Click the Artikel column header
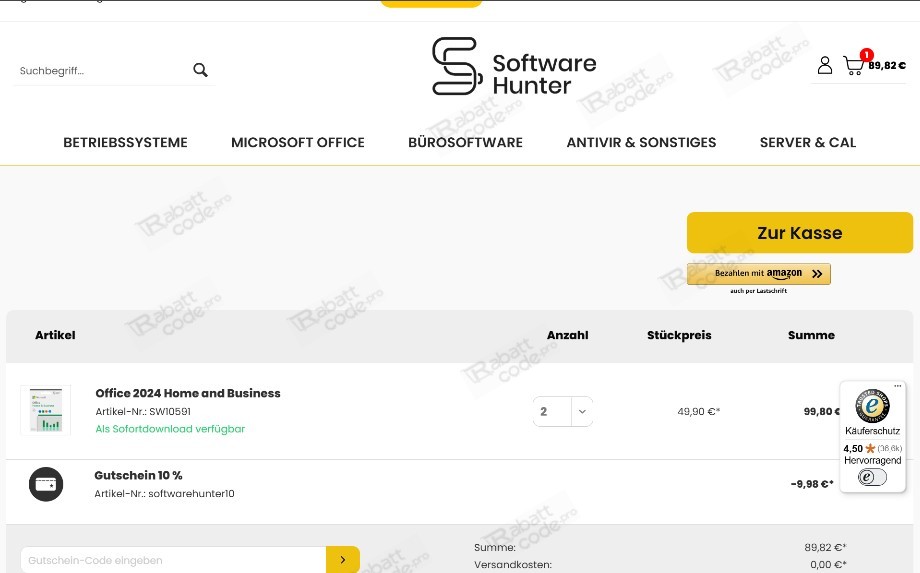The width and height of the screenshot is (920, 573). tap(55, 335)
